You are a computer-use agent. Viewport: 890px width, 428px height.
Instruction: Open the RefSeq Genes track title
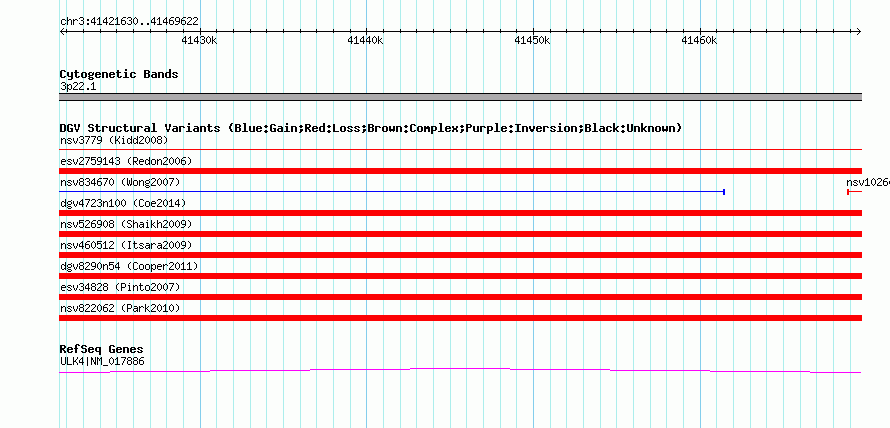pos(102,349)
